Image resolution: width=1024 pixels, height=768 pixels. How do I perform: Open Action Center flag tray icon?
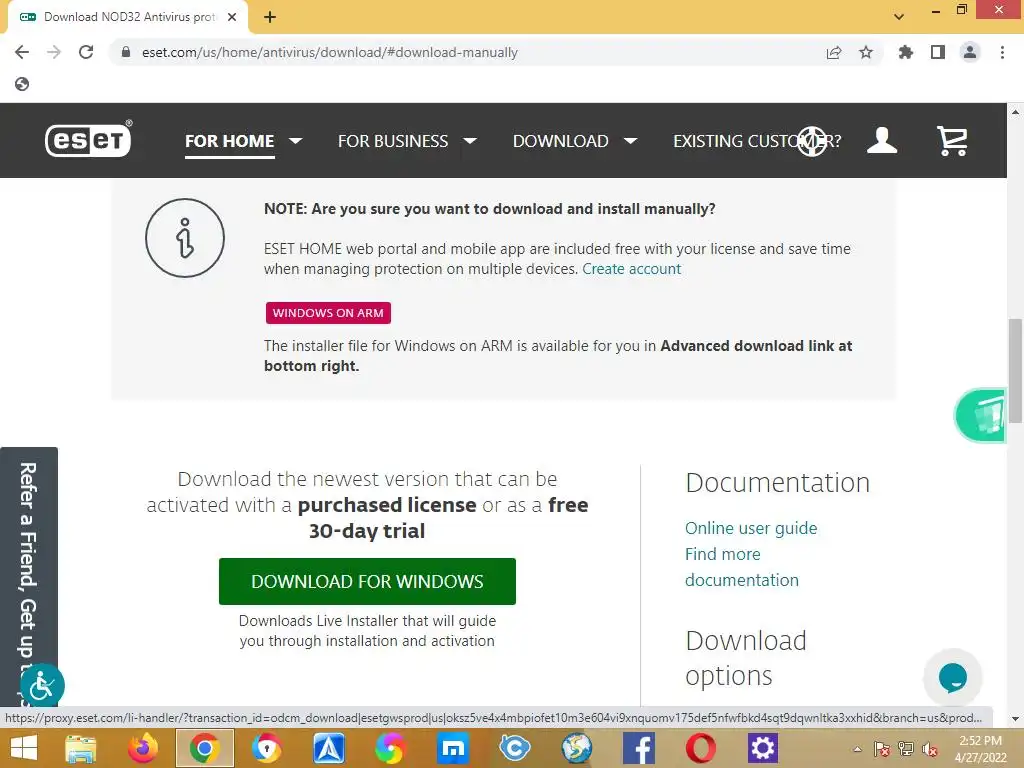(x=882, y=749)
